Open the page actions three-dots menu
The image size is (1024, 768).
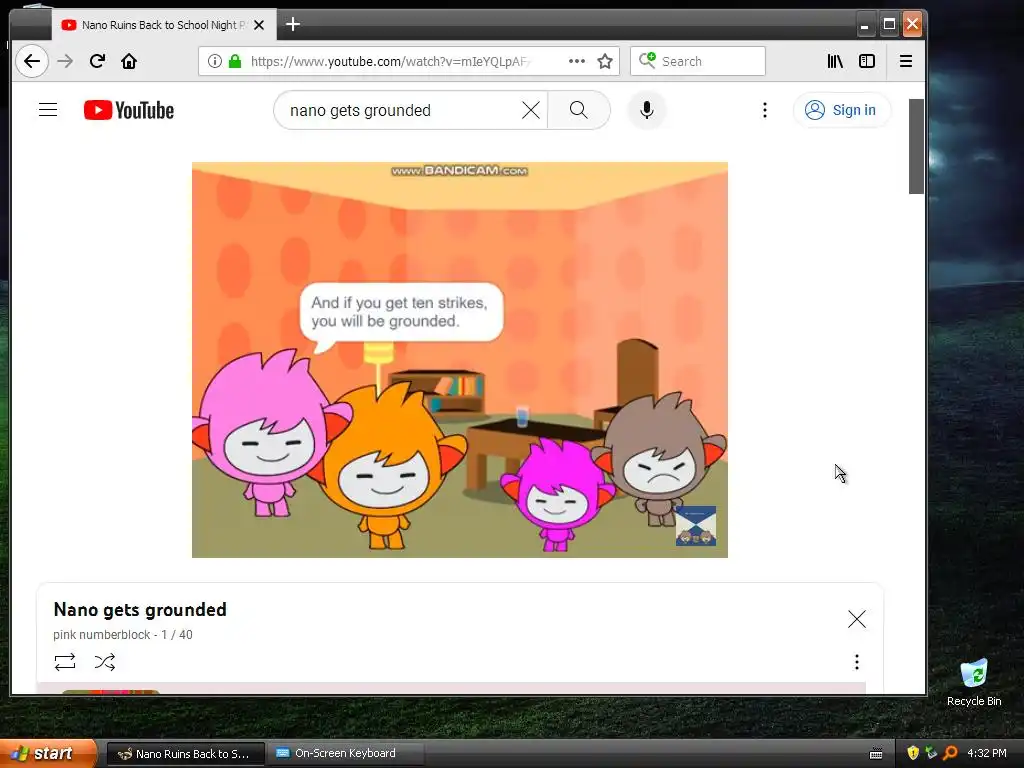pyautogui.click(x=577, y=61)
